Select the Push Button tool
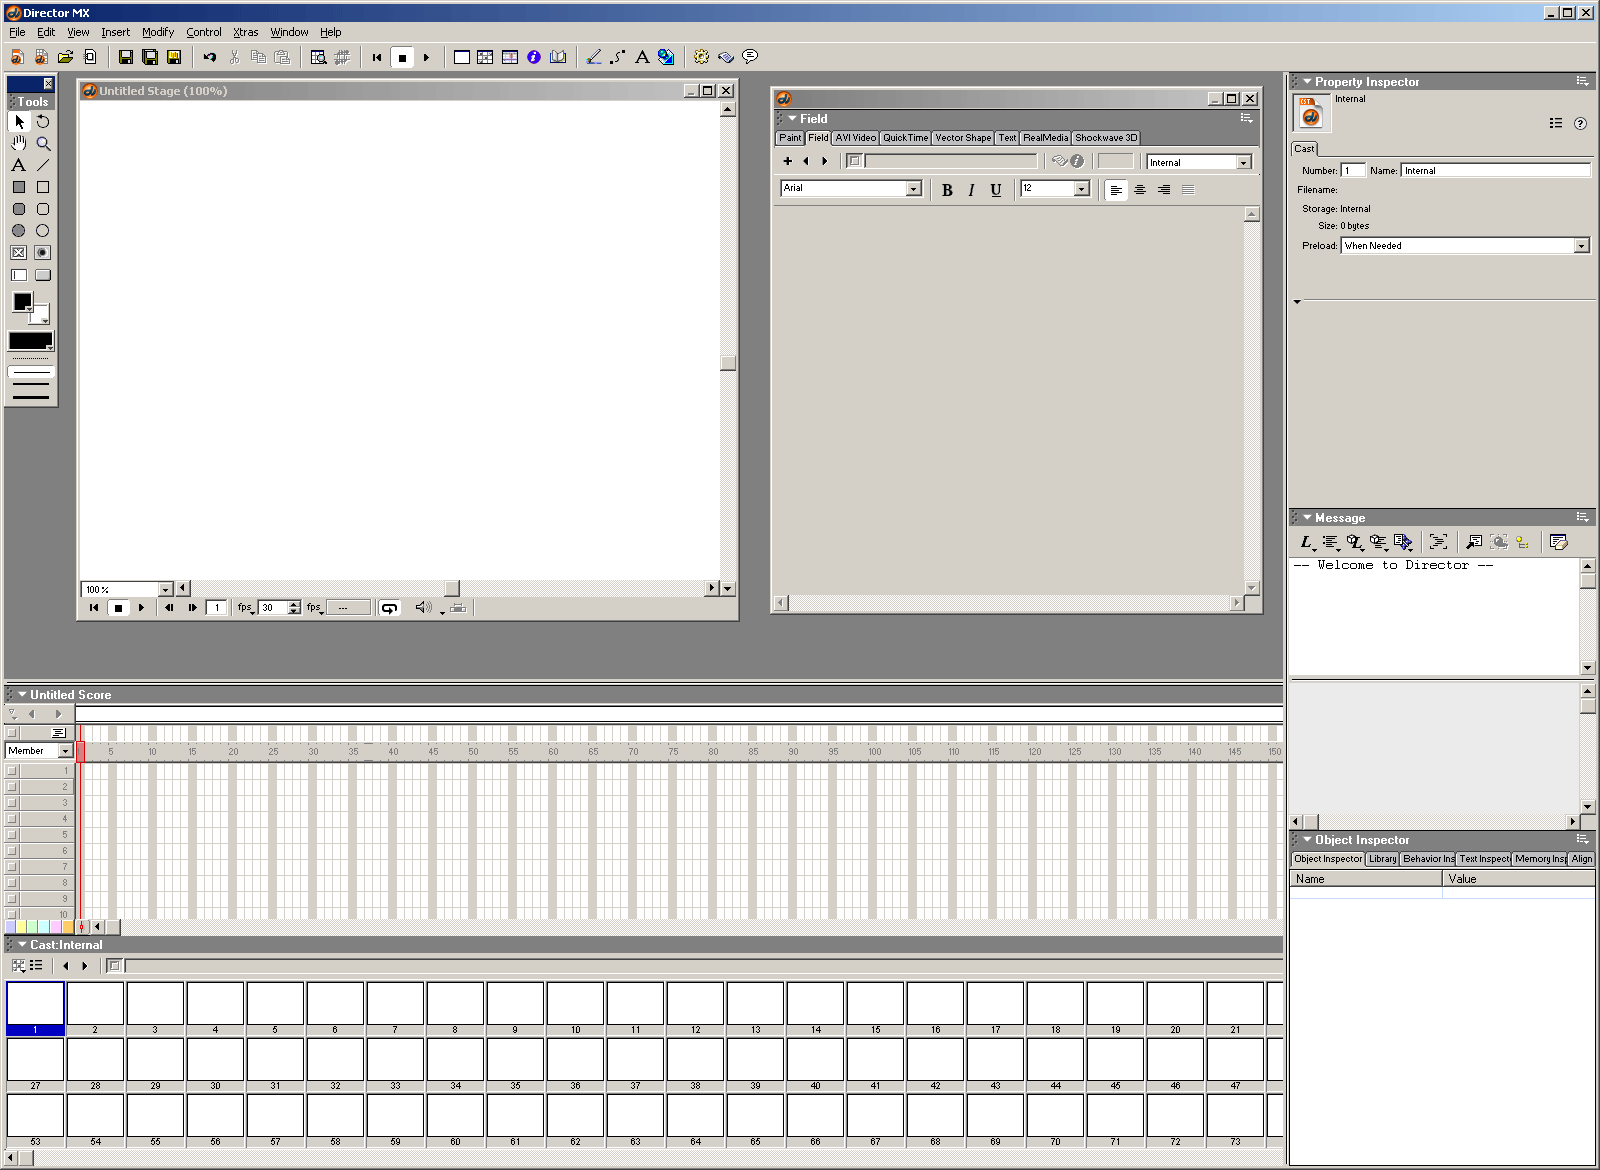This screenshot has height=1170, width=1600. click(43, 275)
